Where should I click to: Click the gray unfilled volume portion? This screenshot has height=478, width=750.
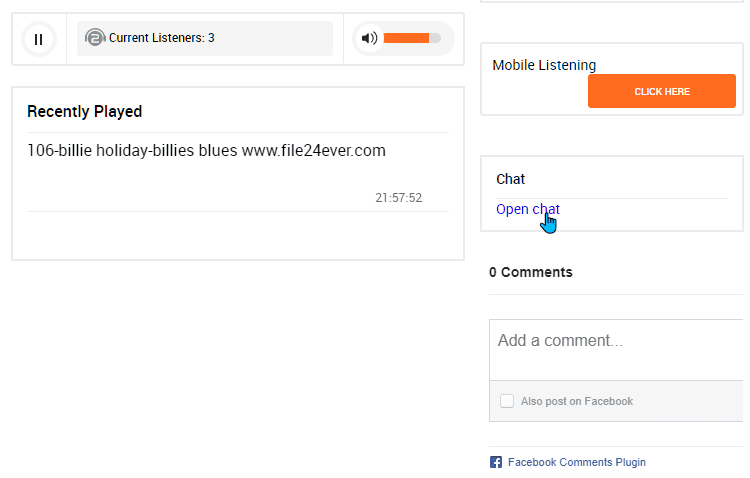pyautogui.click(x=435, y=38)
